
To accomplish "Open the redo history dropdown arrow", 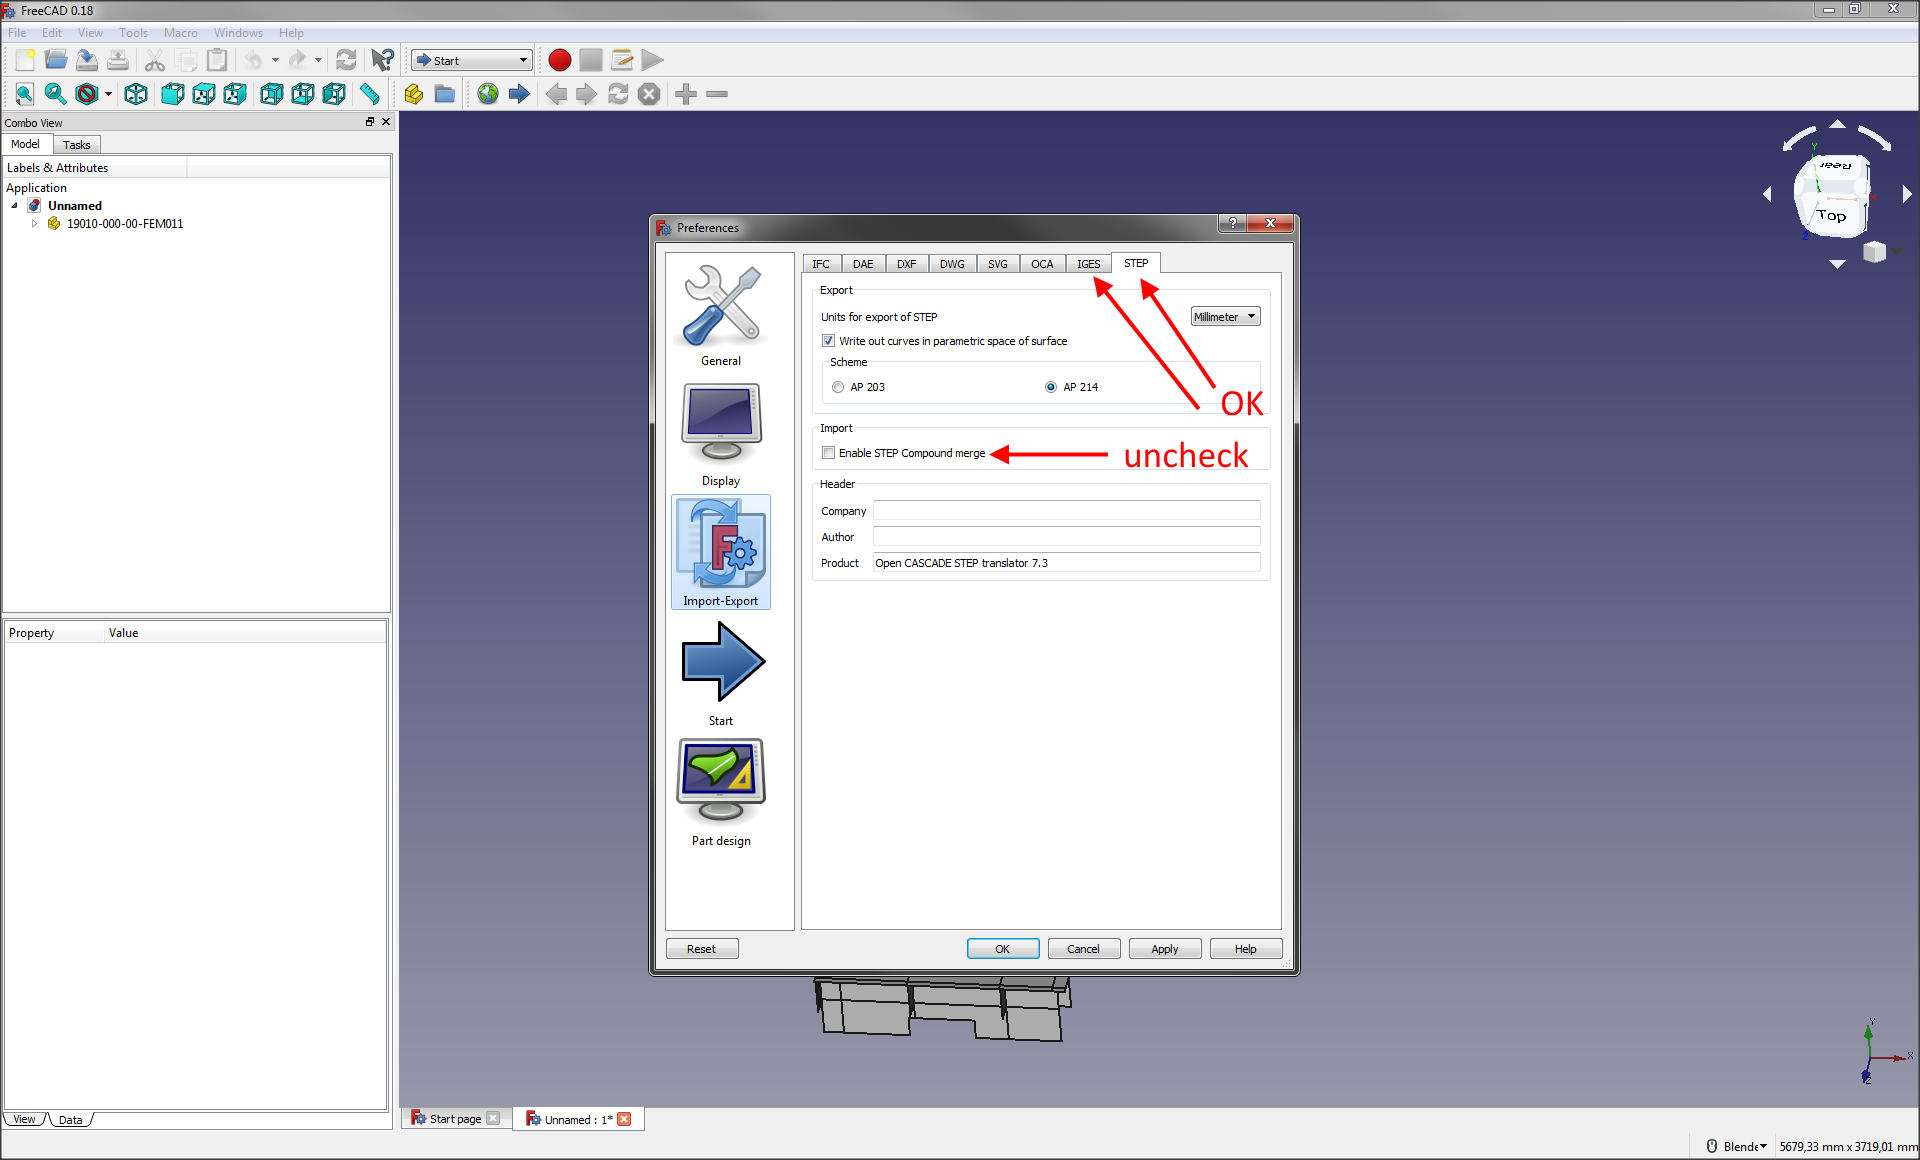I will 318,60.
